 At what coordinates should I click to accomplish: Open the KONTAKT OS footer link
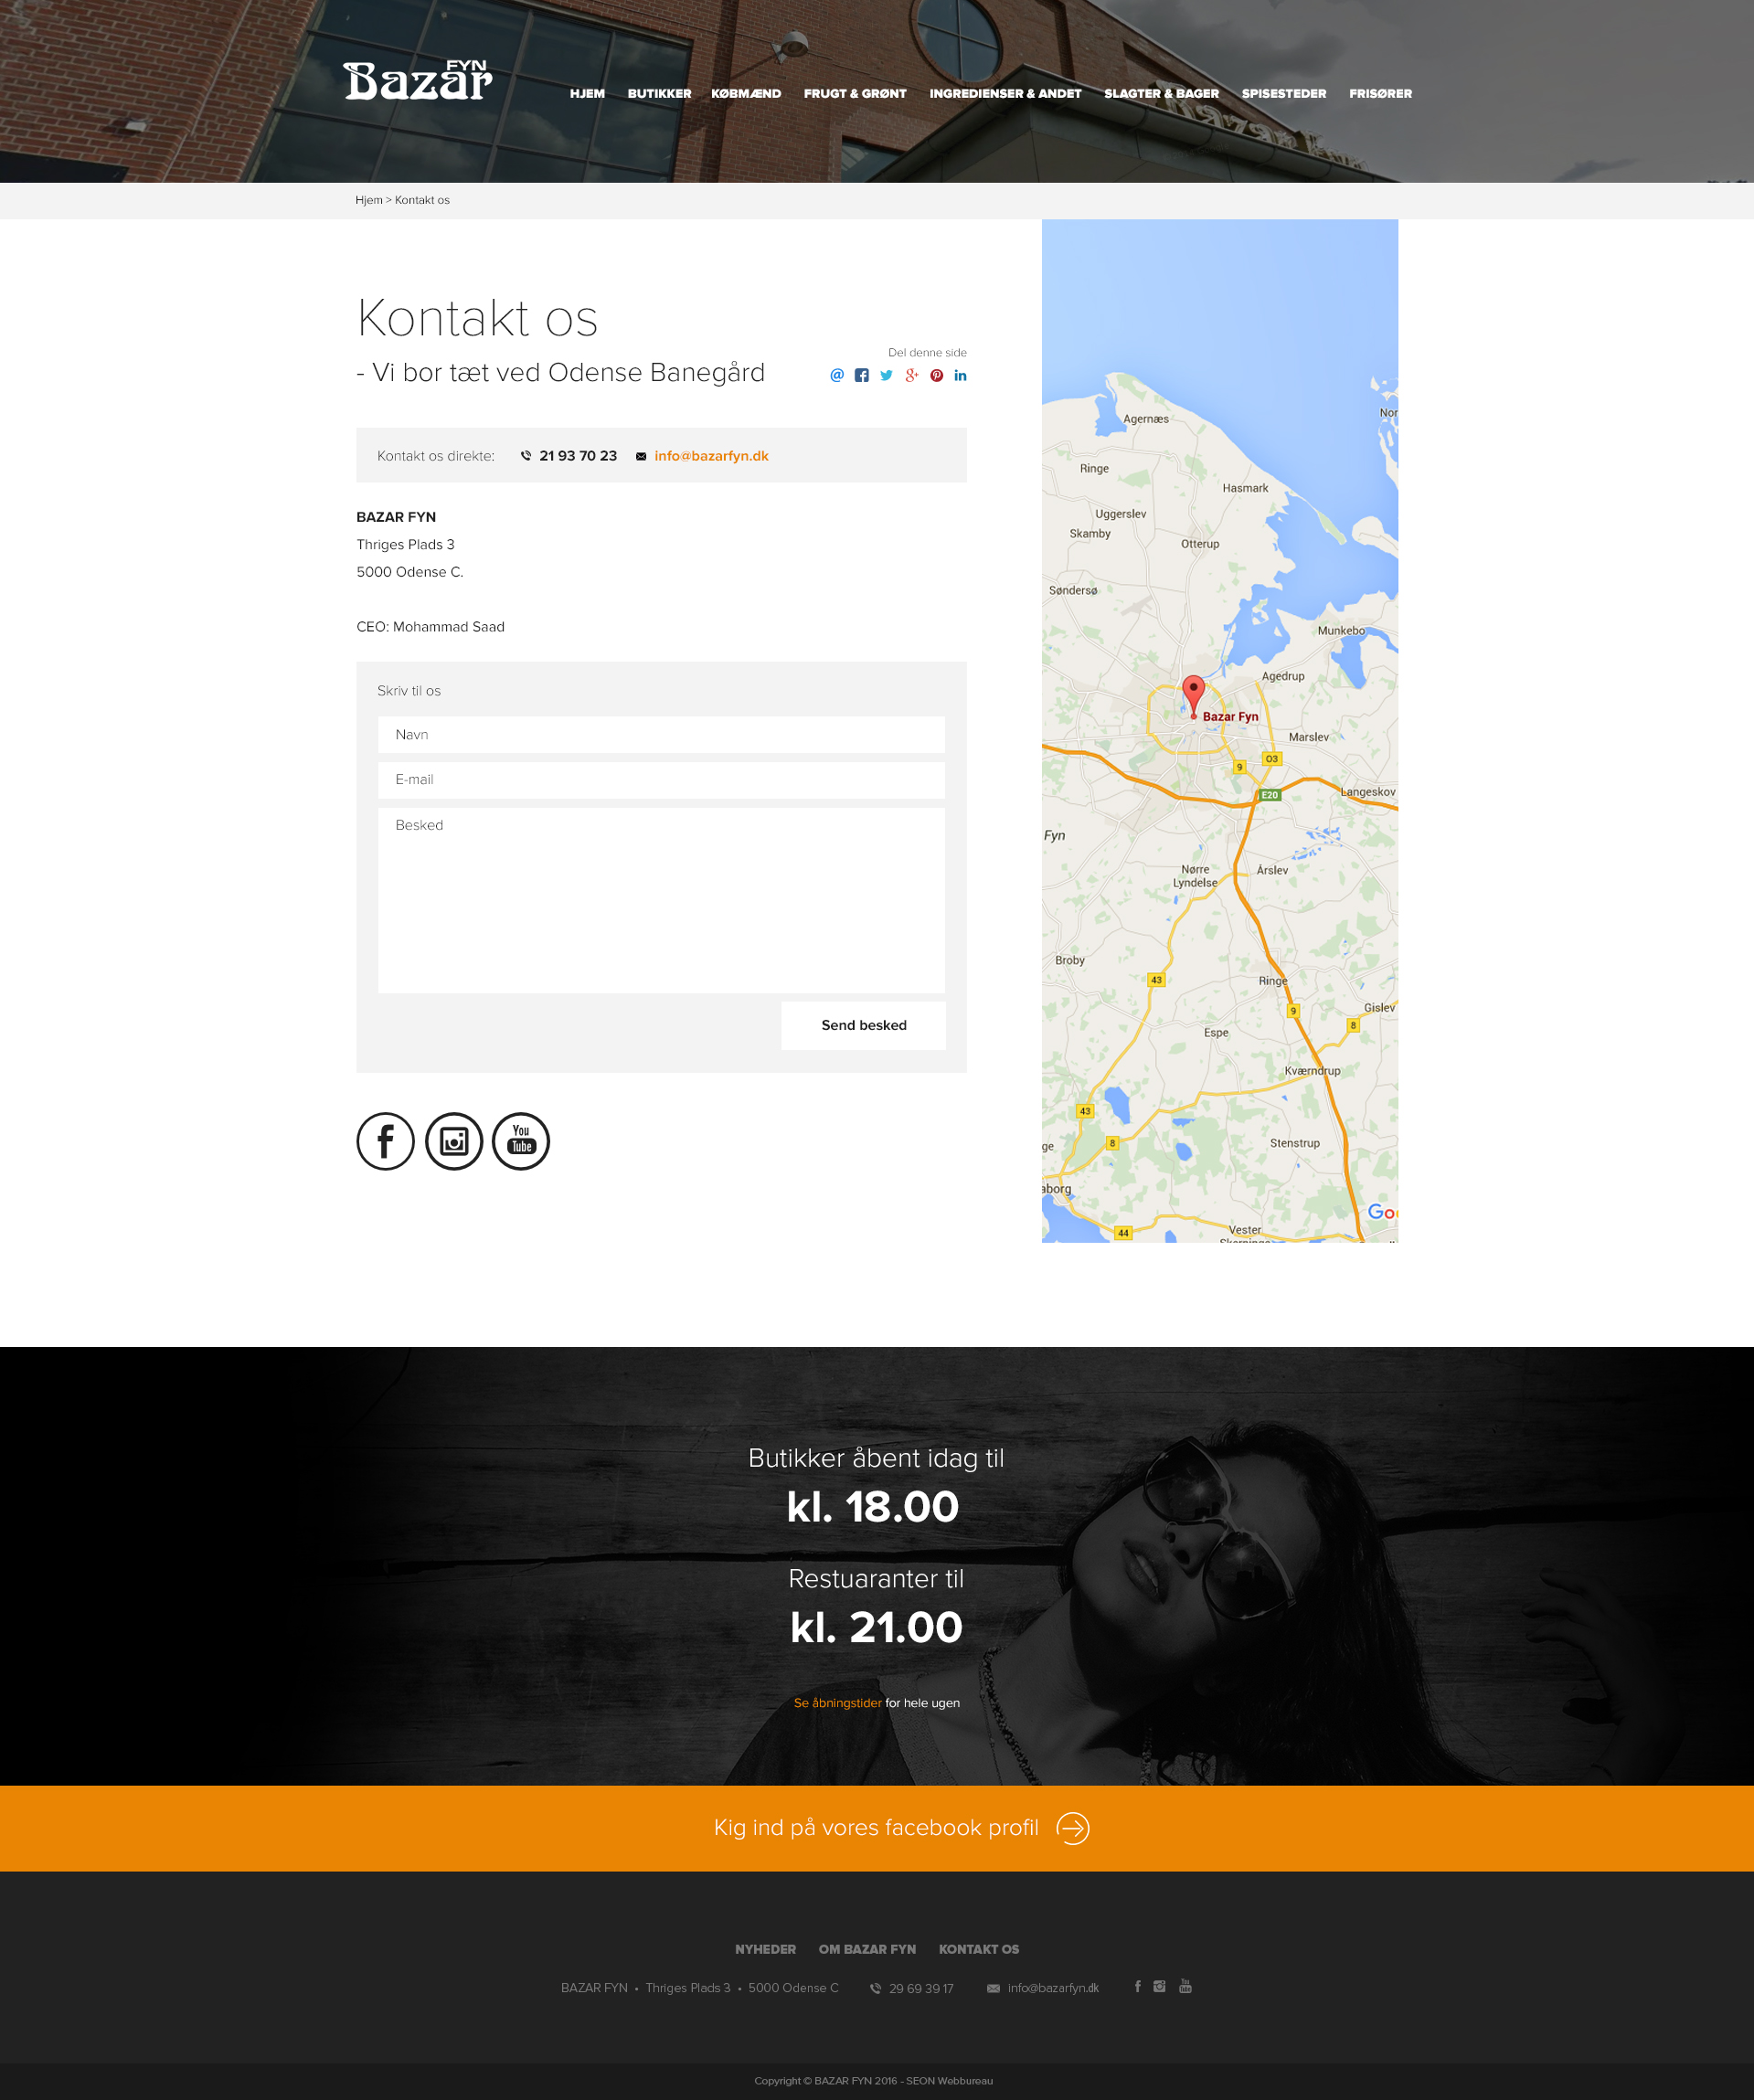[979, 1949]
